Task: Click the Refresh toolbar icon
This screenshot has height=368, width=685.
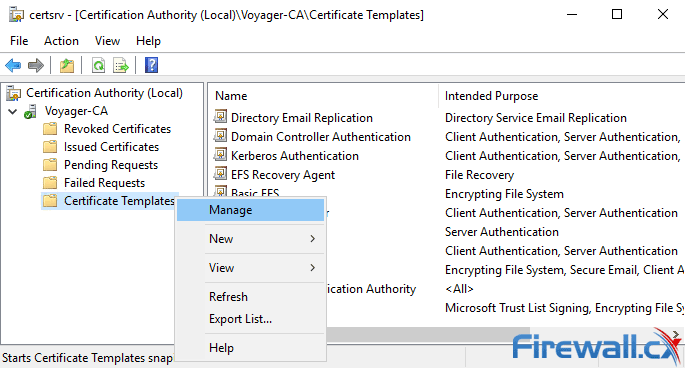Action: tap(99, 66)
